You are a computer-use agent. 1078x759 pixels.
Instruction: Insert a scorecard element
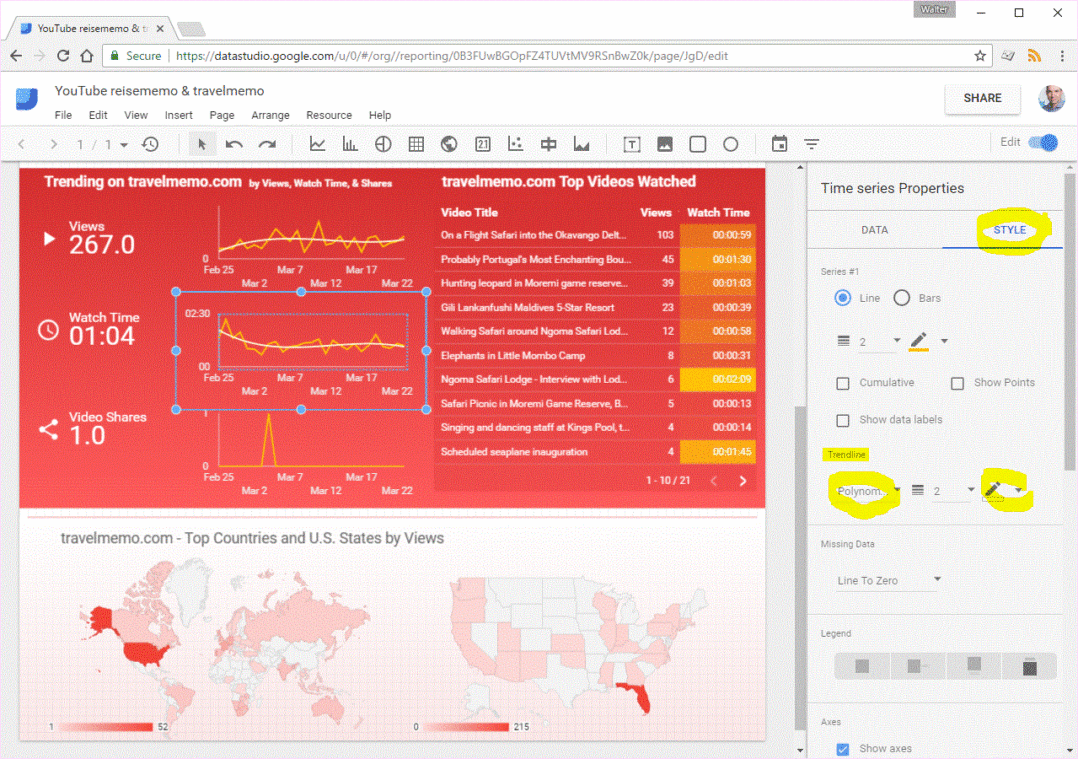pos(482,145)
